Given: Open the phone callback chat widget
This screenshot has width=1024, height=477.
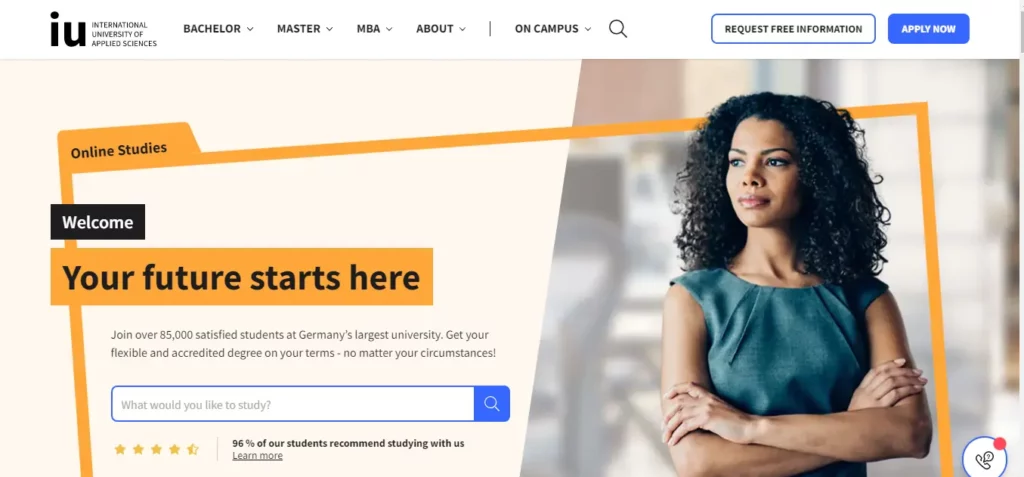Looking at the screenshot, I should pyautogui.click(x=984, y=457).
